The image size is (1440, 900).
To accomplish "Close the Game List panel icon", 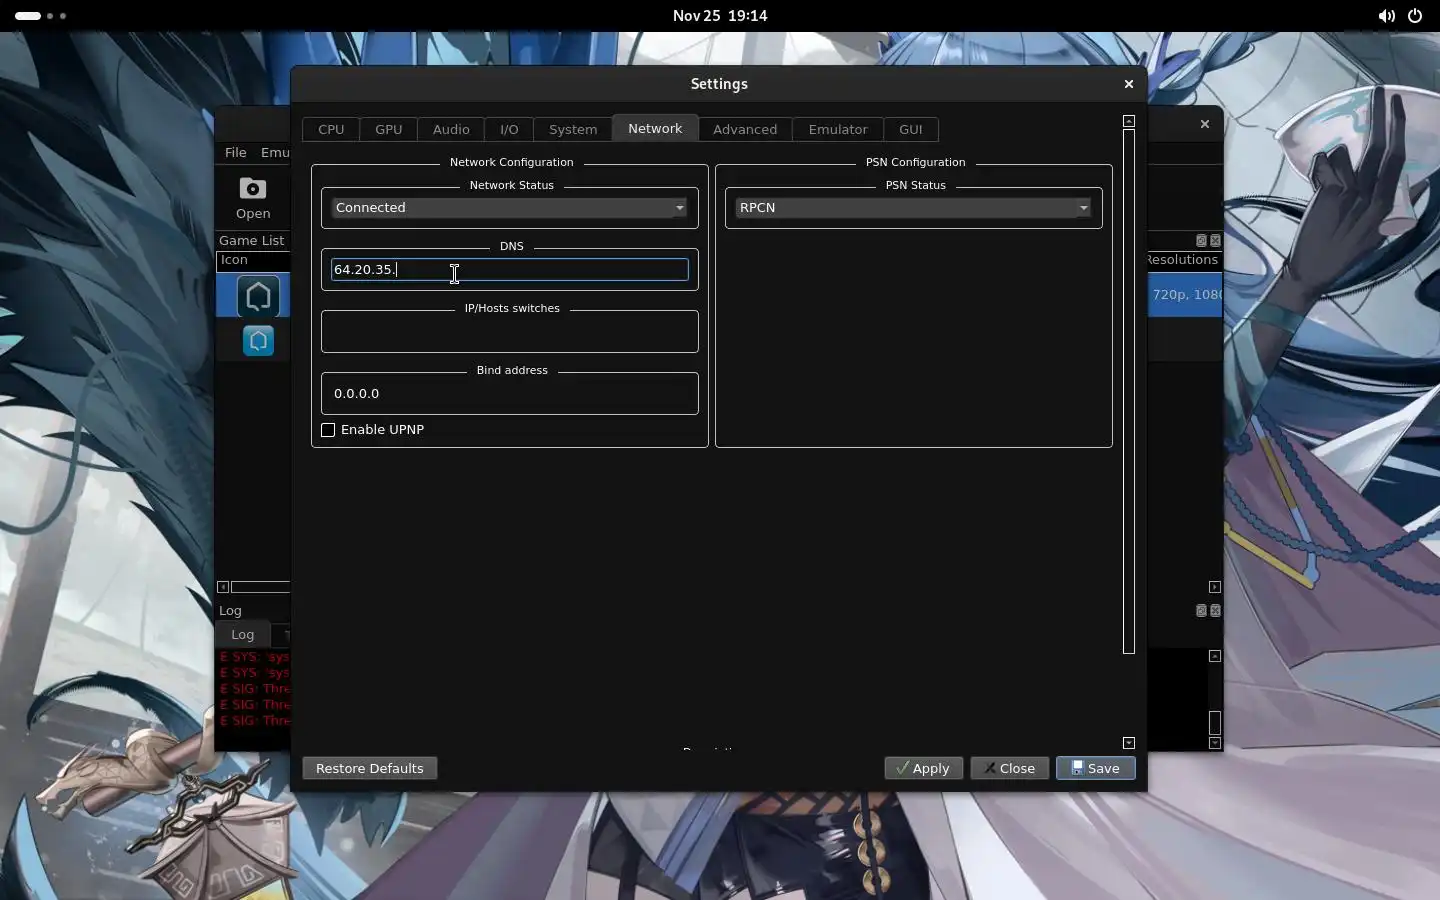I will pyautogui.click(x=1215, y=241).
